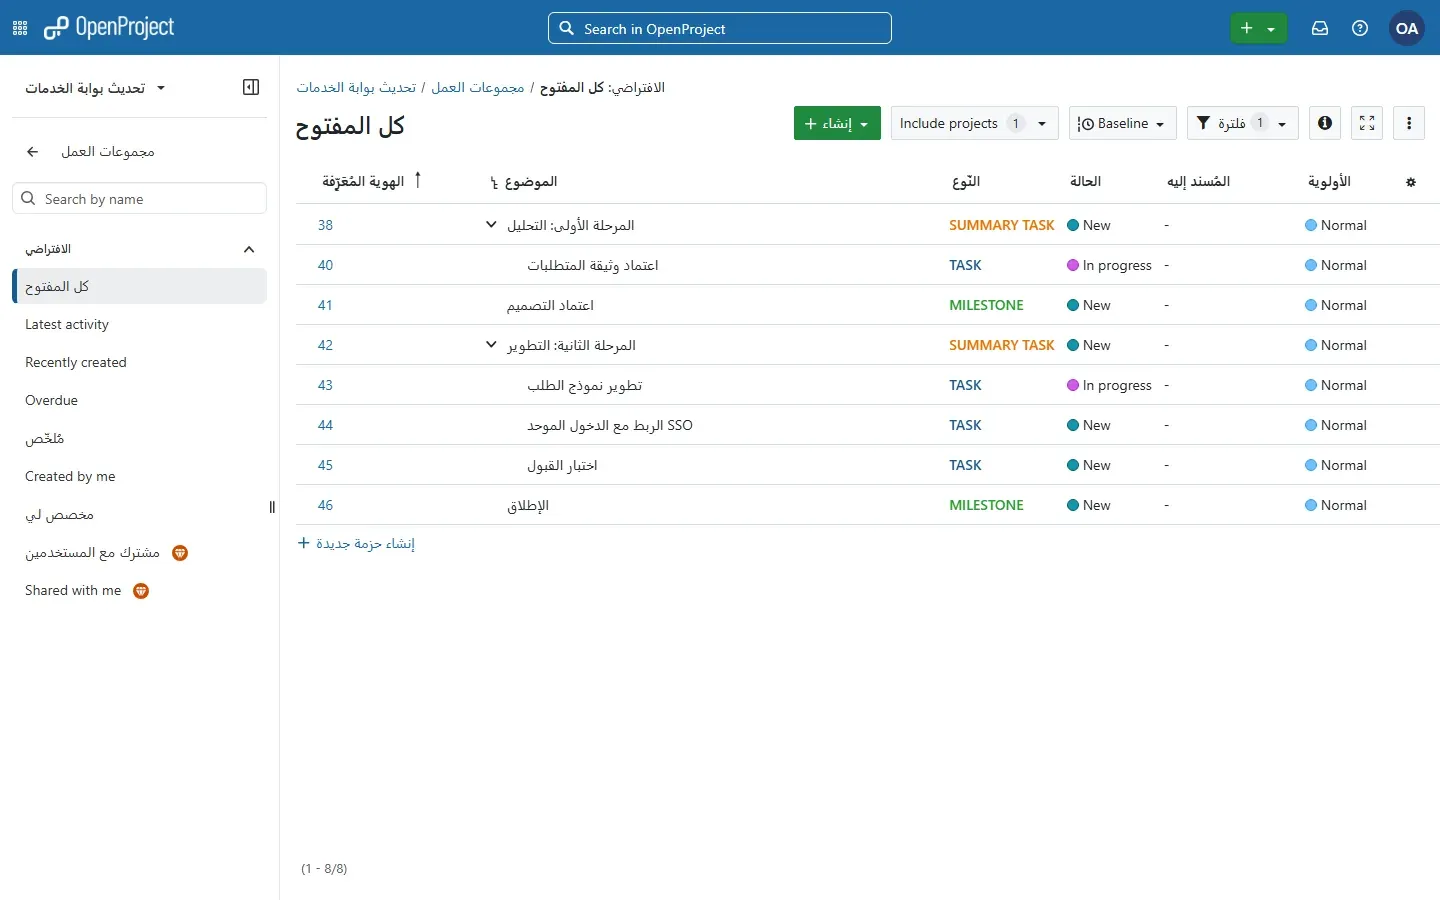Go back using the arrow beside مجموعات العمل
Viewport: 1440px width, 900px height.
33,152
